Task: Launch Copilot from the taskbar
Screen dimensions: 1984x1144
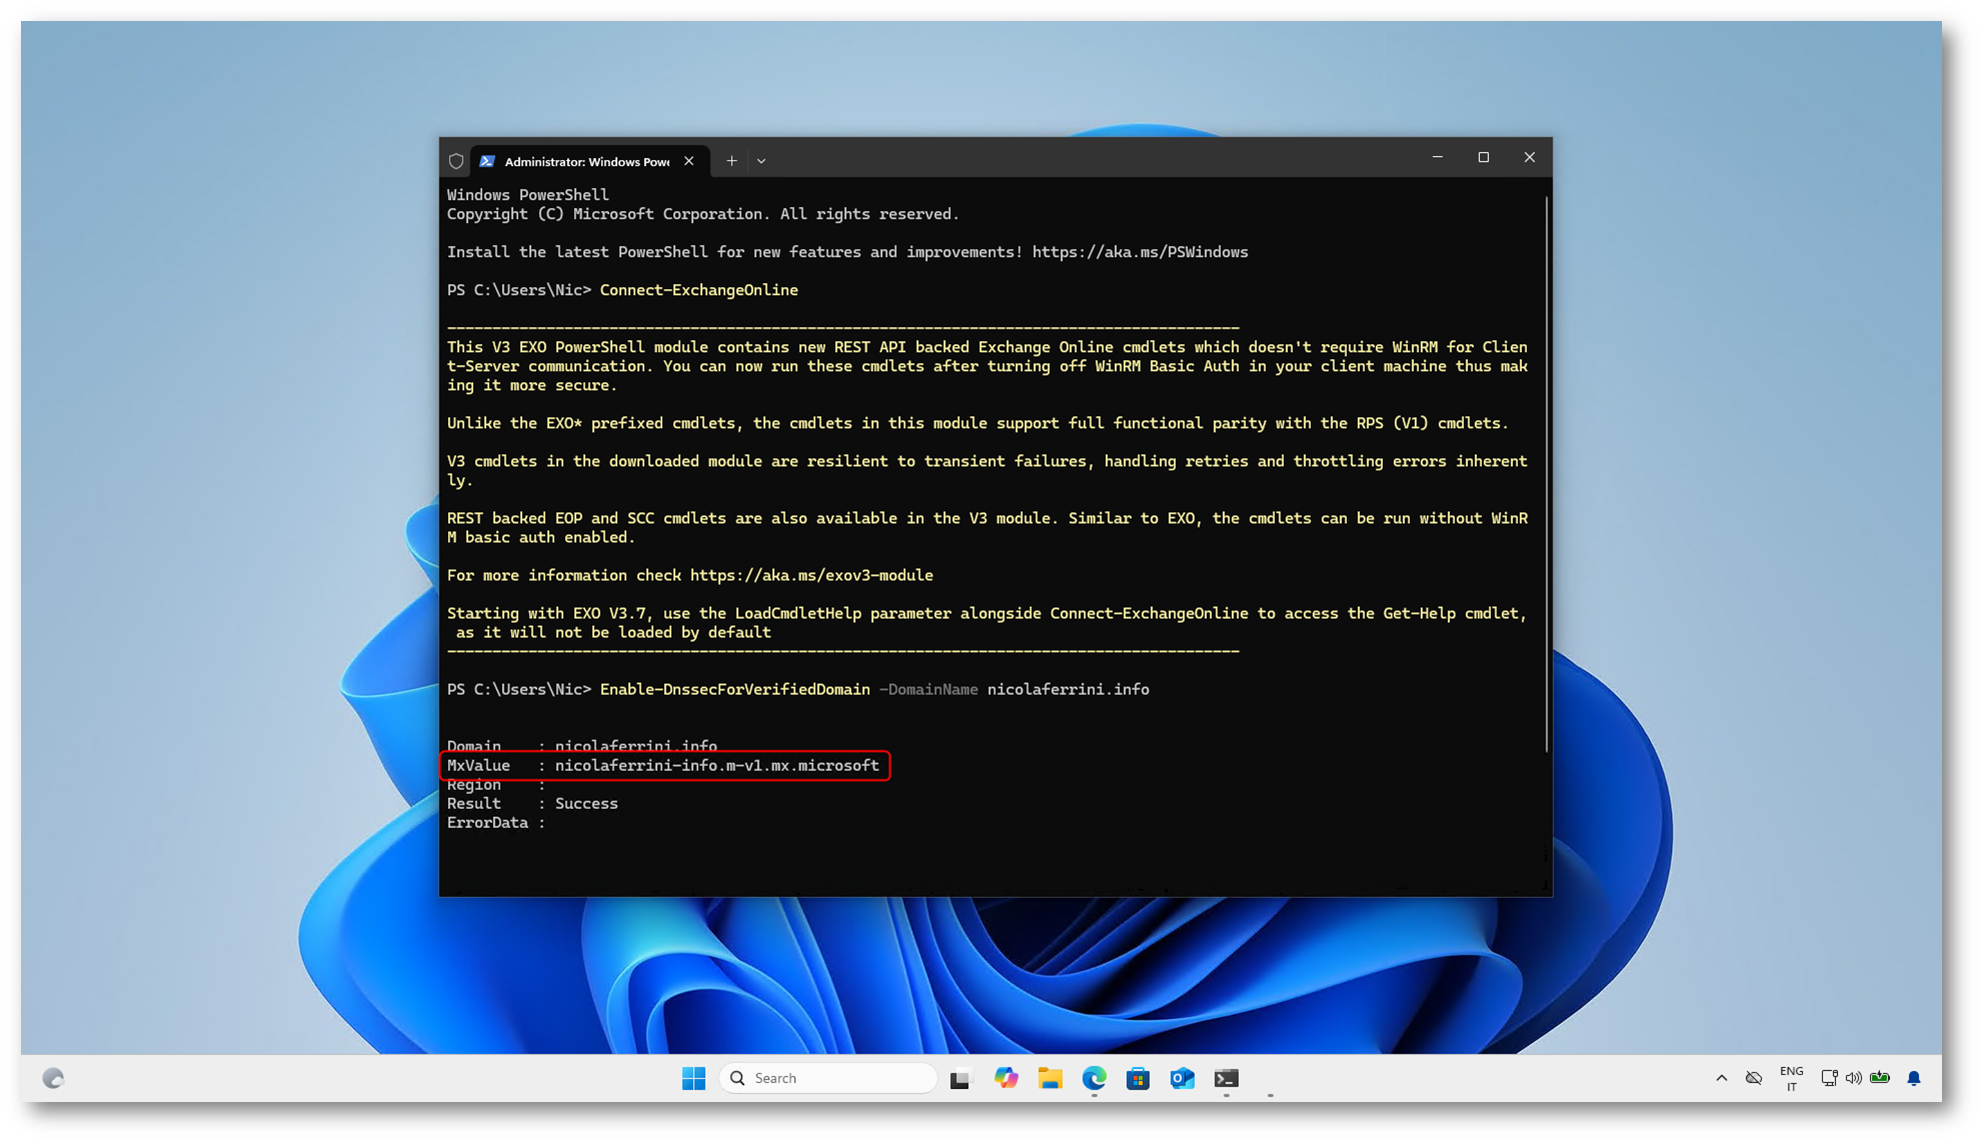Action: [x=1006, y=1078]
